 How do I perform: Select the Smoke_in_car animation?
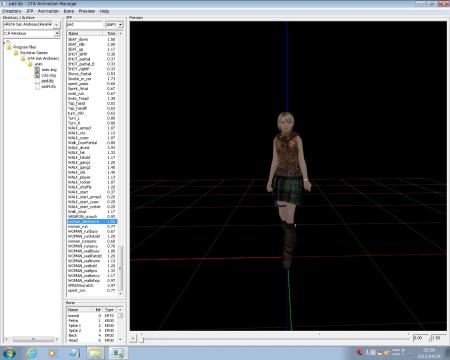92,79
